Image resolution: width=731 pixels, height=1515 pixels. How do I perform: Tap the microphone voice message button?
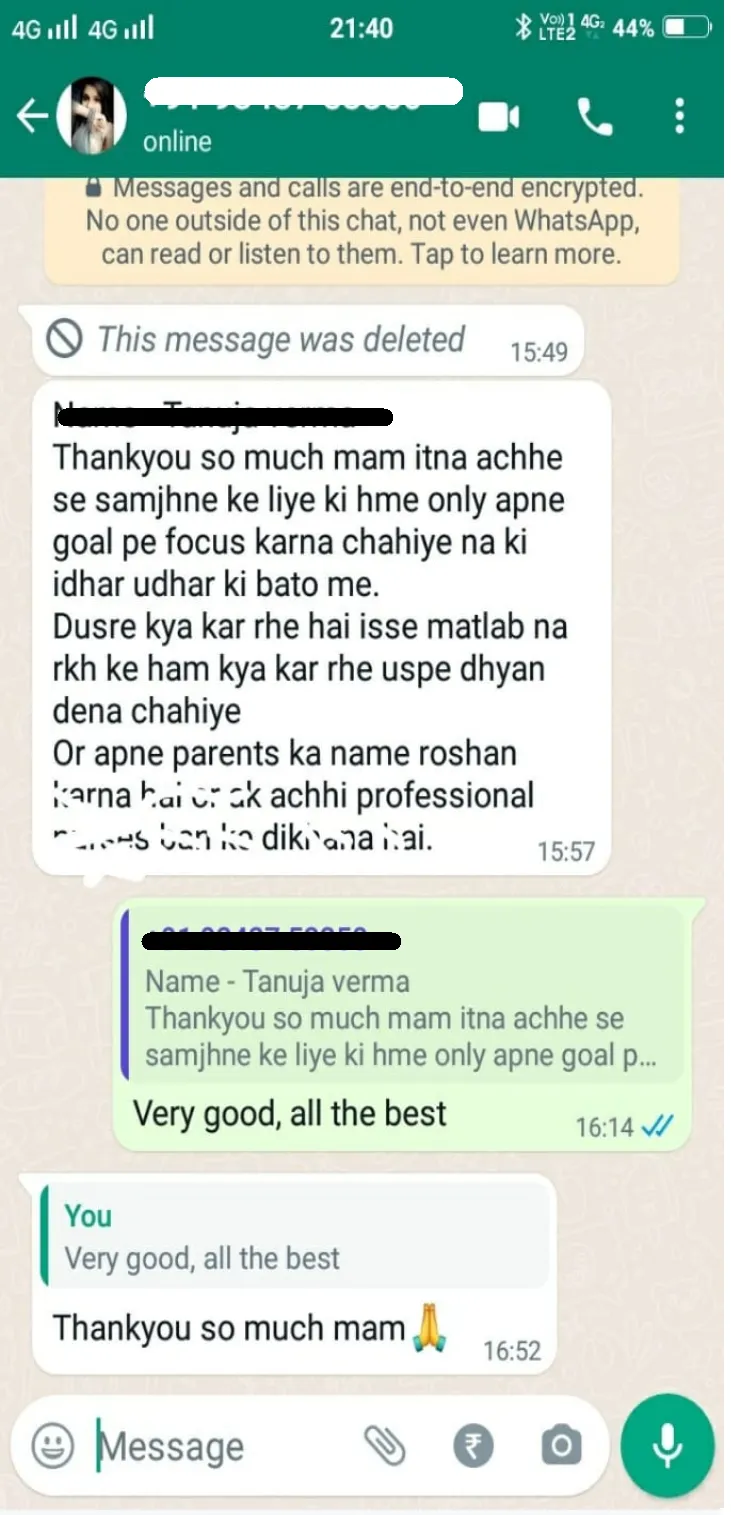[x=667, y=1446]
